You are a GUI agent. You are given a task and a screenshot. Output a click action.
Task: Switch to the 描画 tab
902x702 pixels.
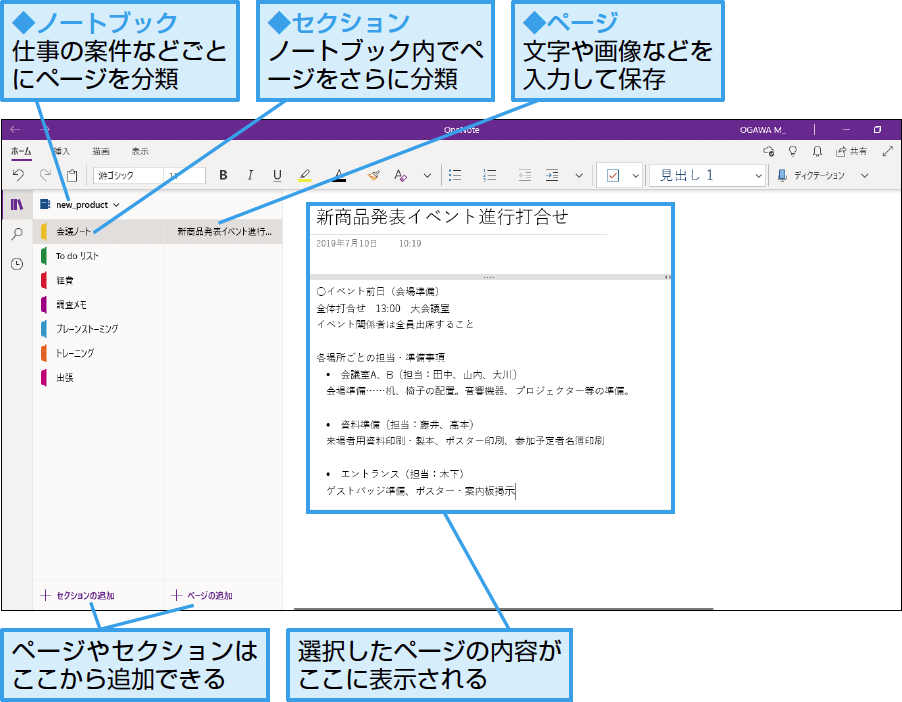tap(101, 151)
